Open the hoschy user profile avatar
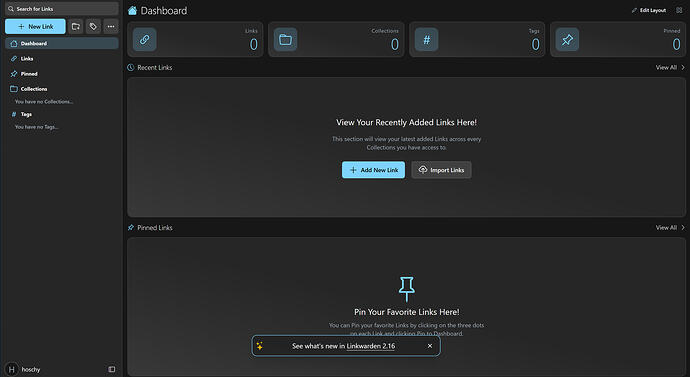This screenshot has height=377, width=690. (x=11, y=370)
